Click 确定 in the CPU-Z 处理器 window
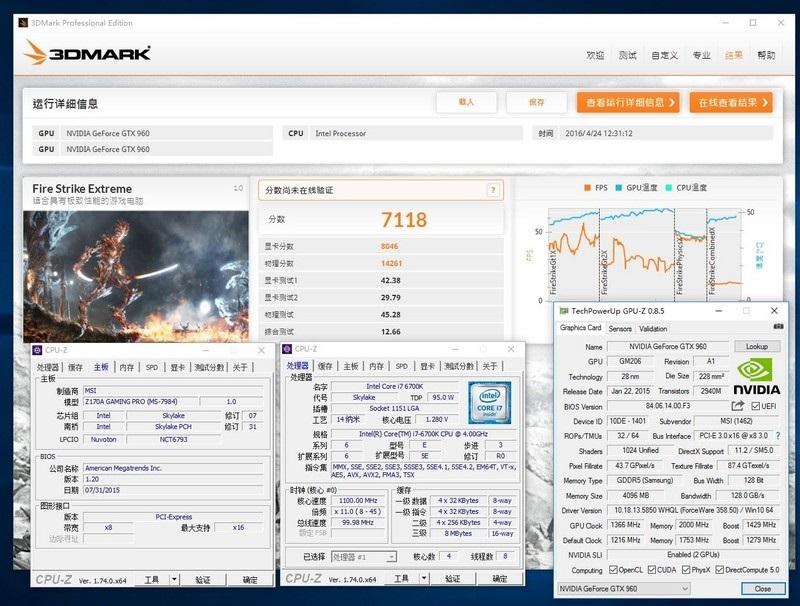This screenshot has height=606, width=800. tap(499, 578)
